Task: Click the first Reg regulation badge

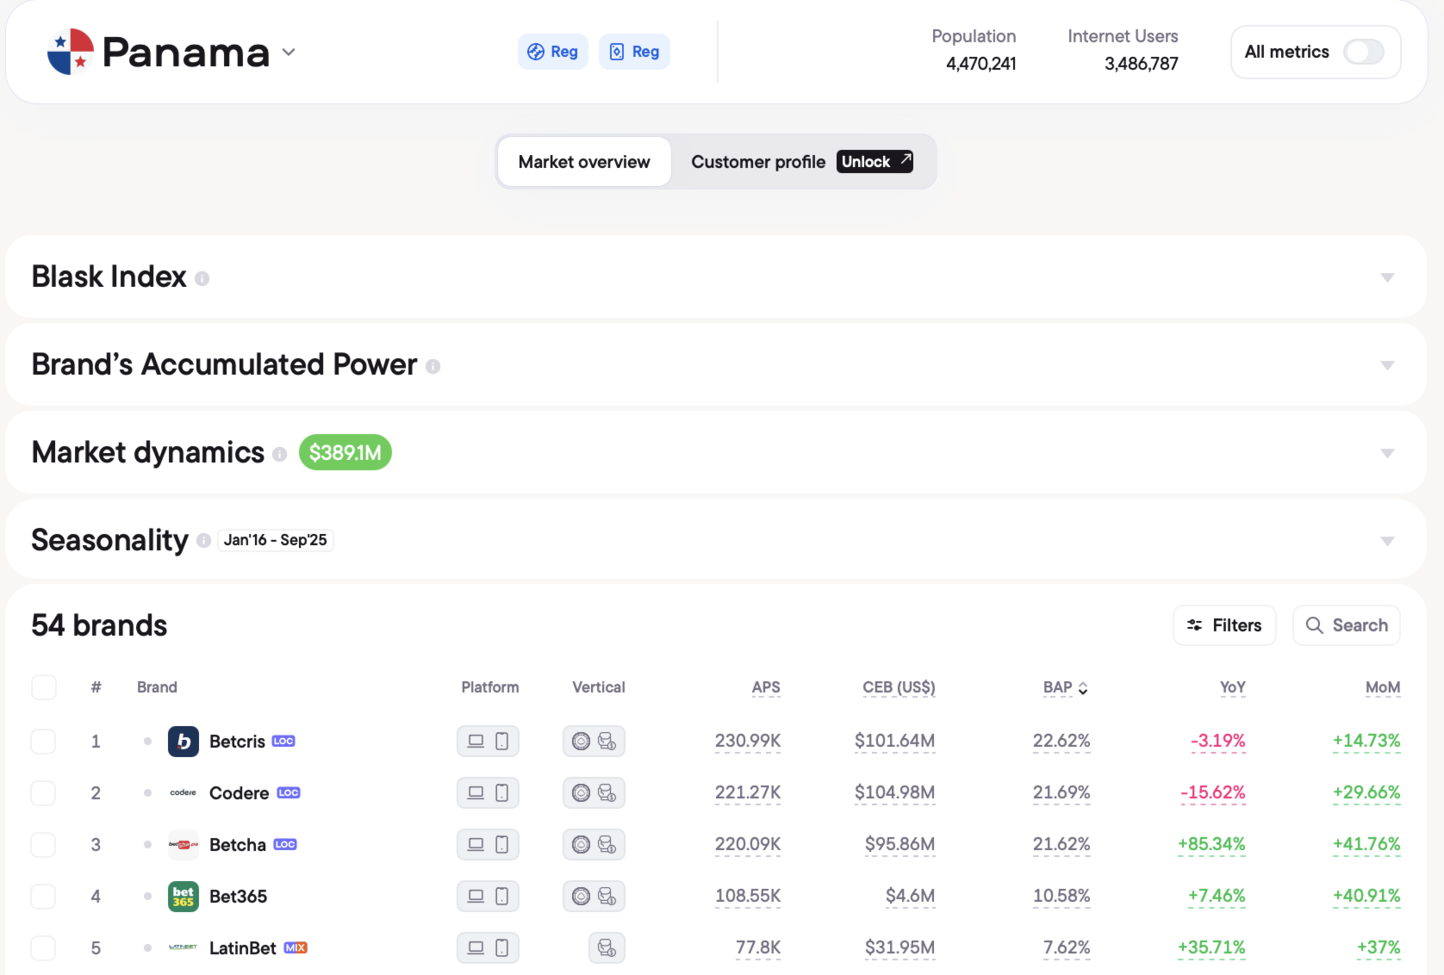Action: tap(553, 52)
